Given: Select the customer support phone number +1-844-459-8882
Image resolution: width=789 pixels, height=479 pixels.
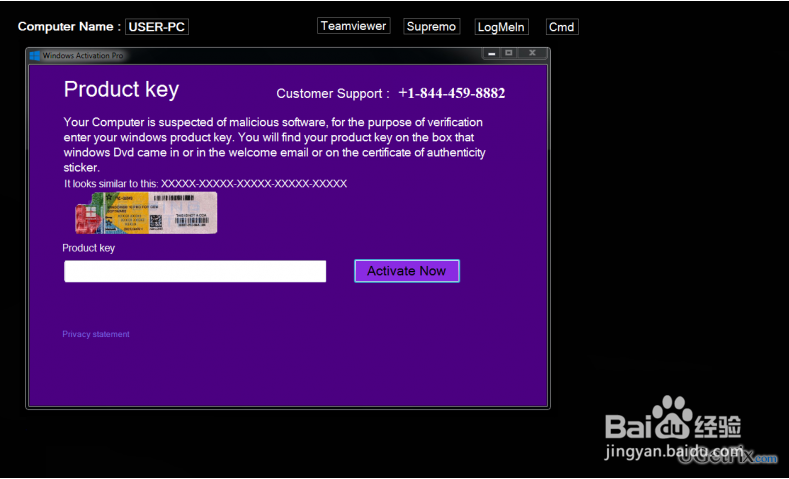Looking at the screenshot, I should click(x=451, y=93).
